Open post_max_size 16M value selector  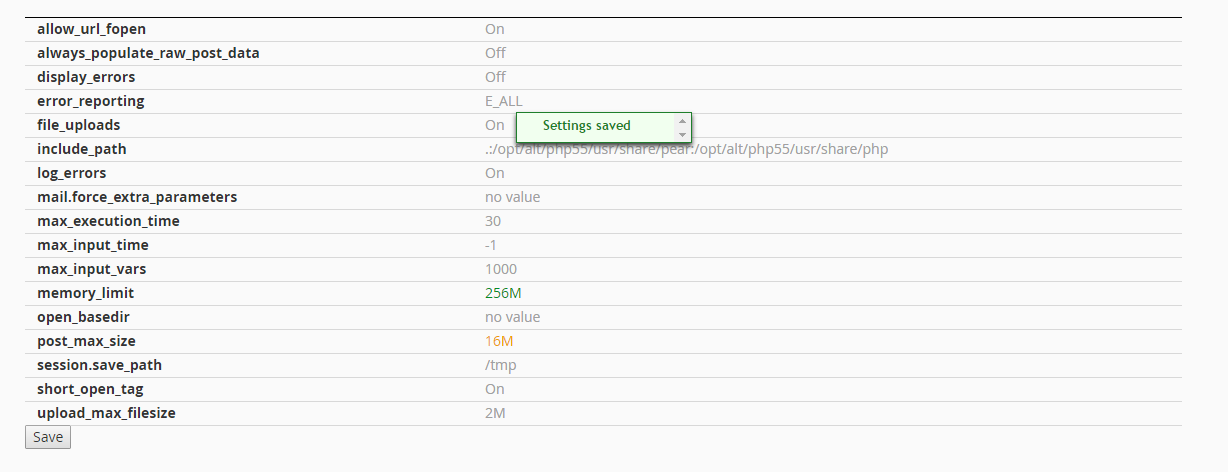499,341
